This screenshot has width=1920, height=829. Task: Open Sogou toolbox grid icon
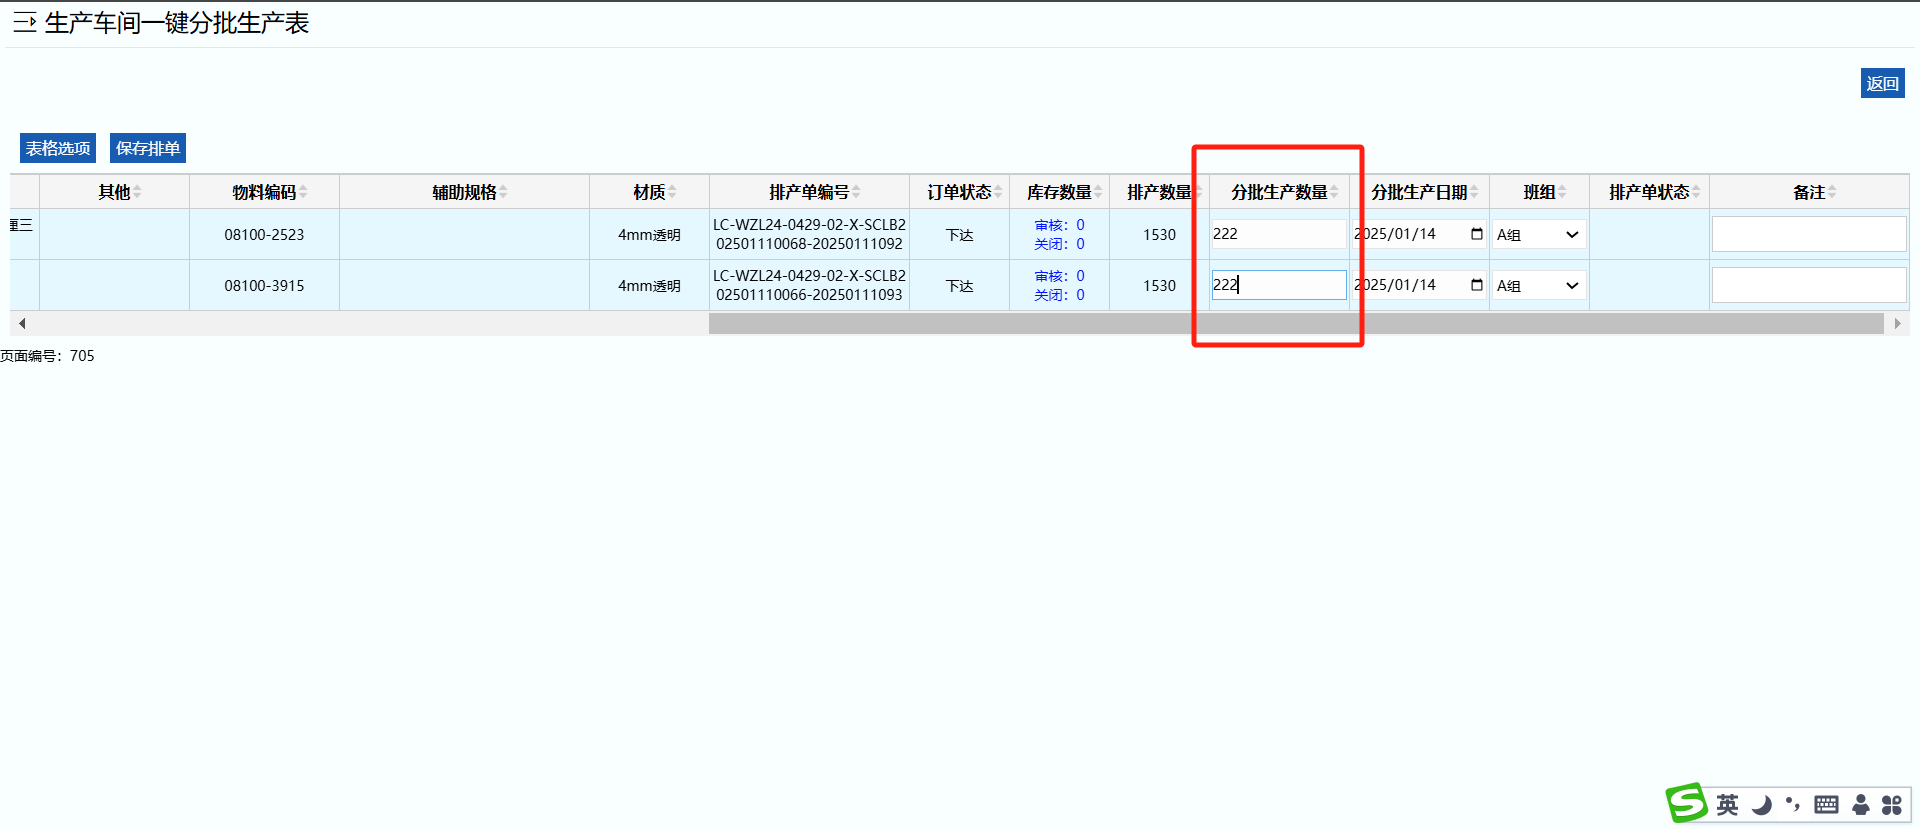1892,805
